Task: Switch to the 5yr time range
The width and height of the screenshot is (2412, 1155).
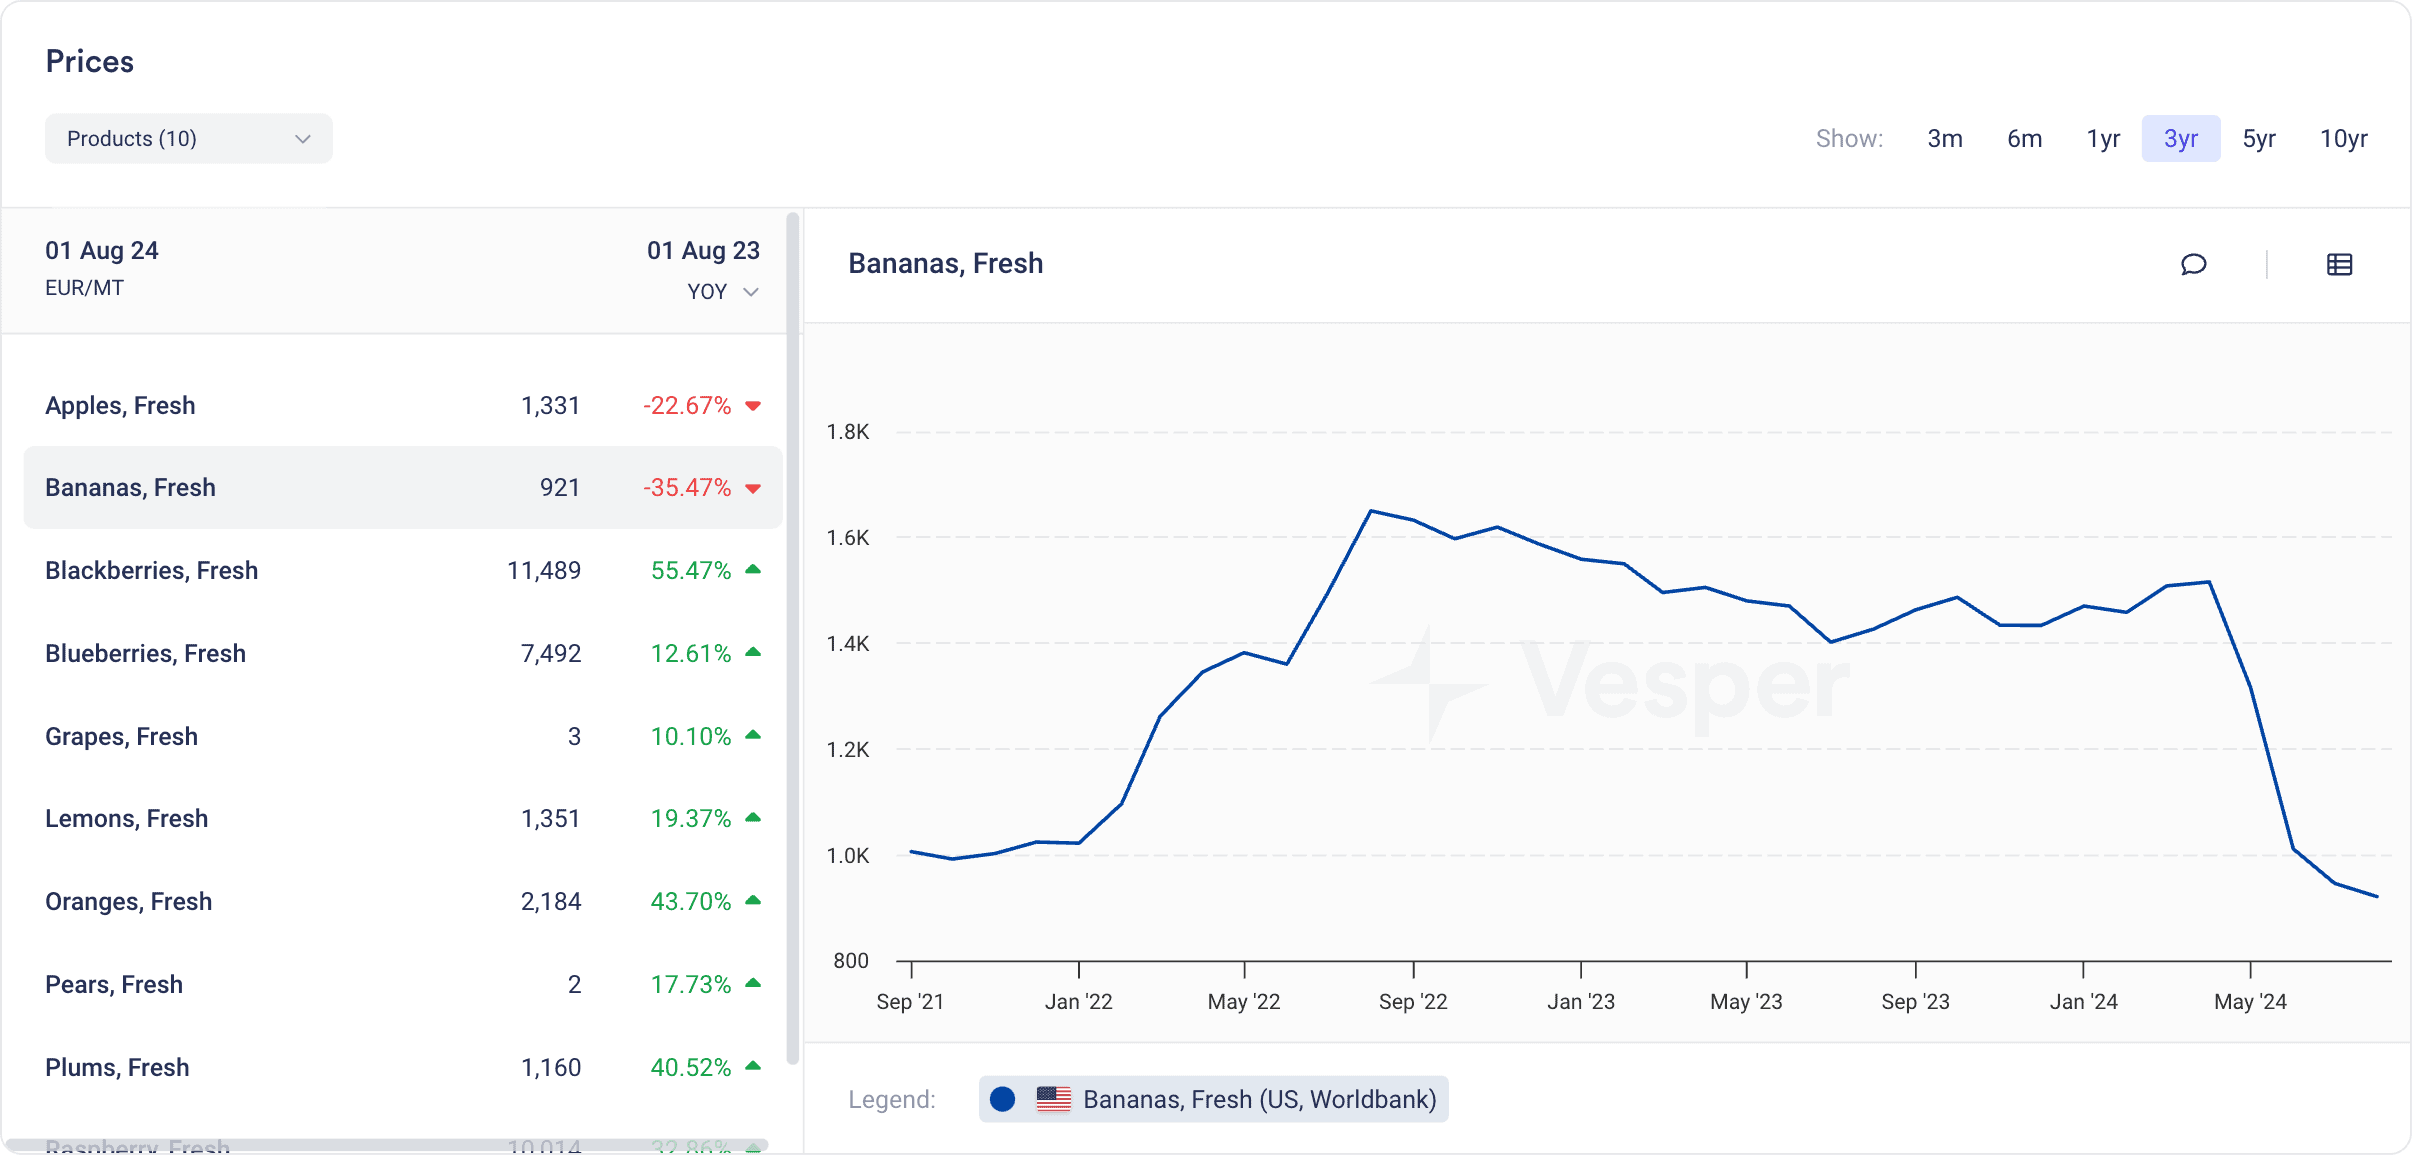Action: click(x=2259, y=139)
